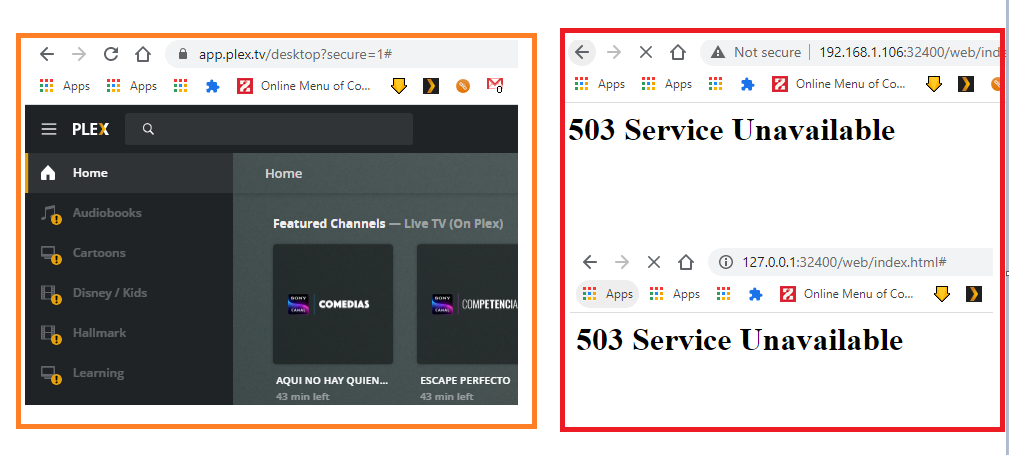
Task: Click the 192.168.1.106:32400 address text
Action: point(911,52)
